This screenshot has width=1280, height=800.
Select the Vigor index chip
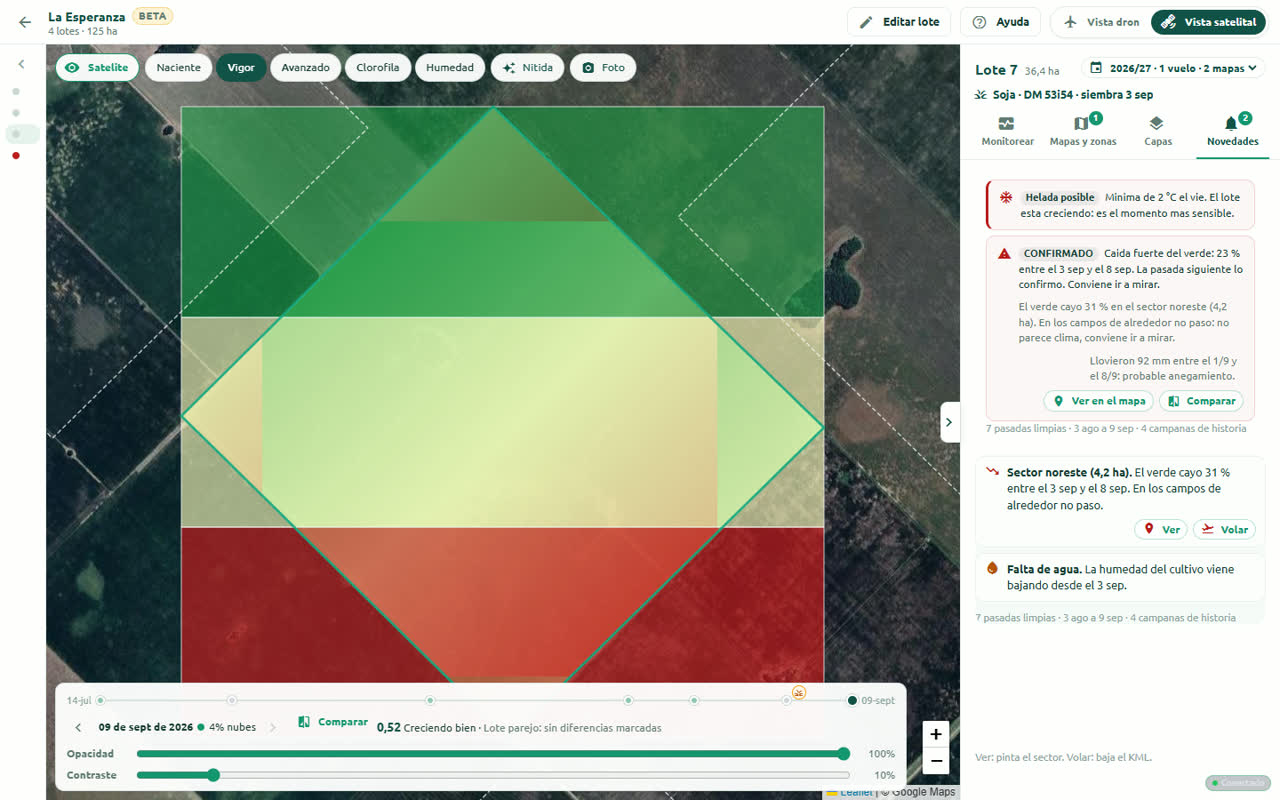pos(241,67)
